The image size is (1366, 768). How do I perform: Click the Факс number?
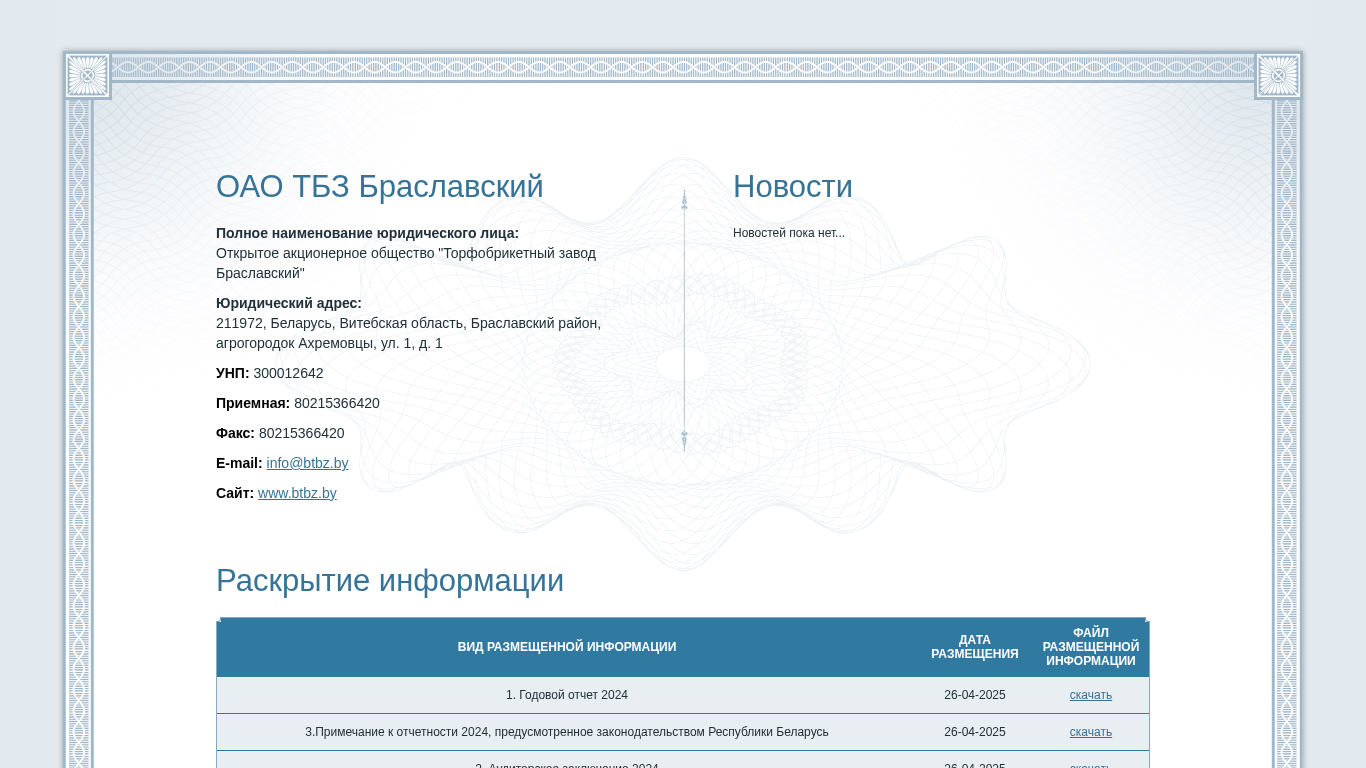click(301, 433)
